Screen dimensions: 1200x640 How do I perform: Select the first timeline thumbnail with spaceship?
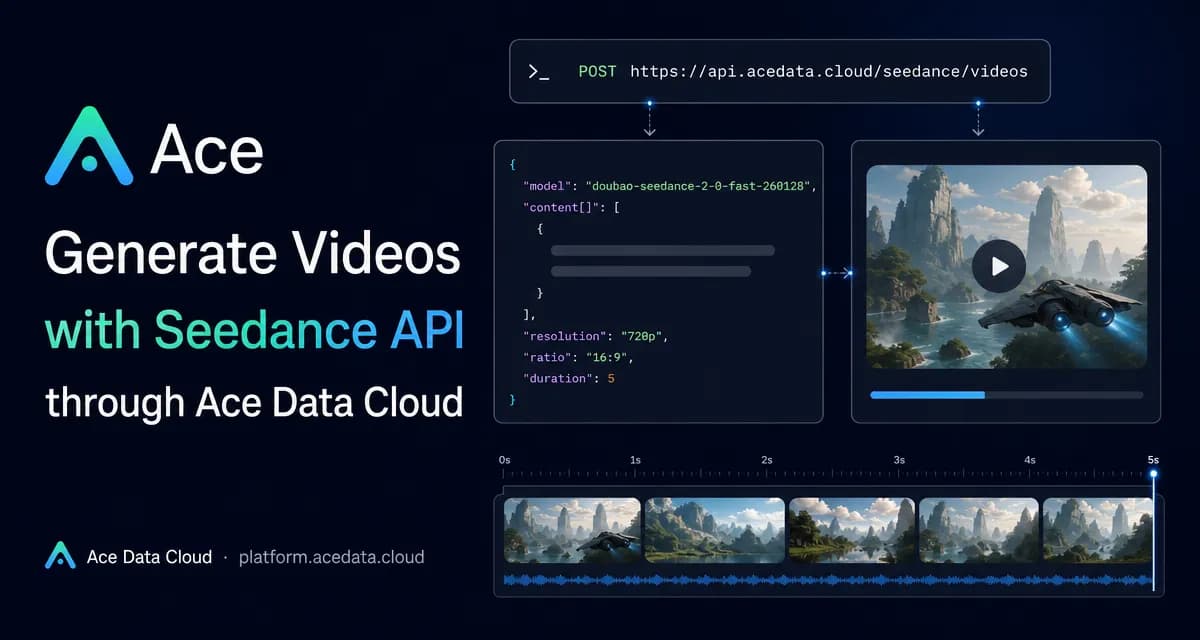coord(572,530)
